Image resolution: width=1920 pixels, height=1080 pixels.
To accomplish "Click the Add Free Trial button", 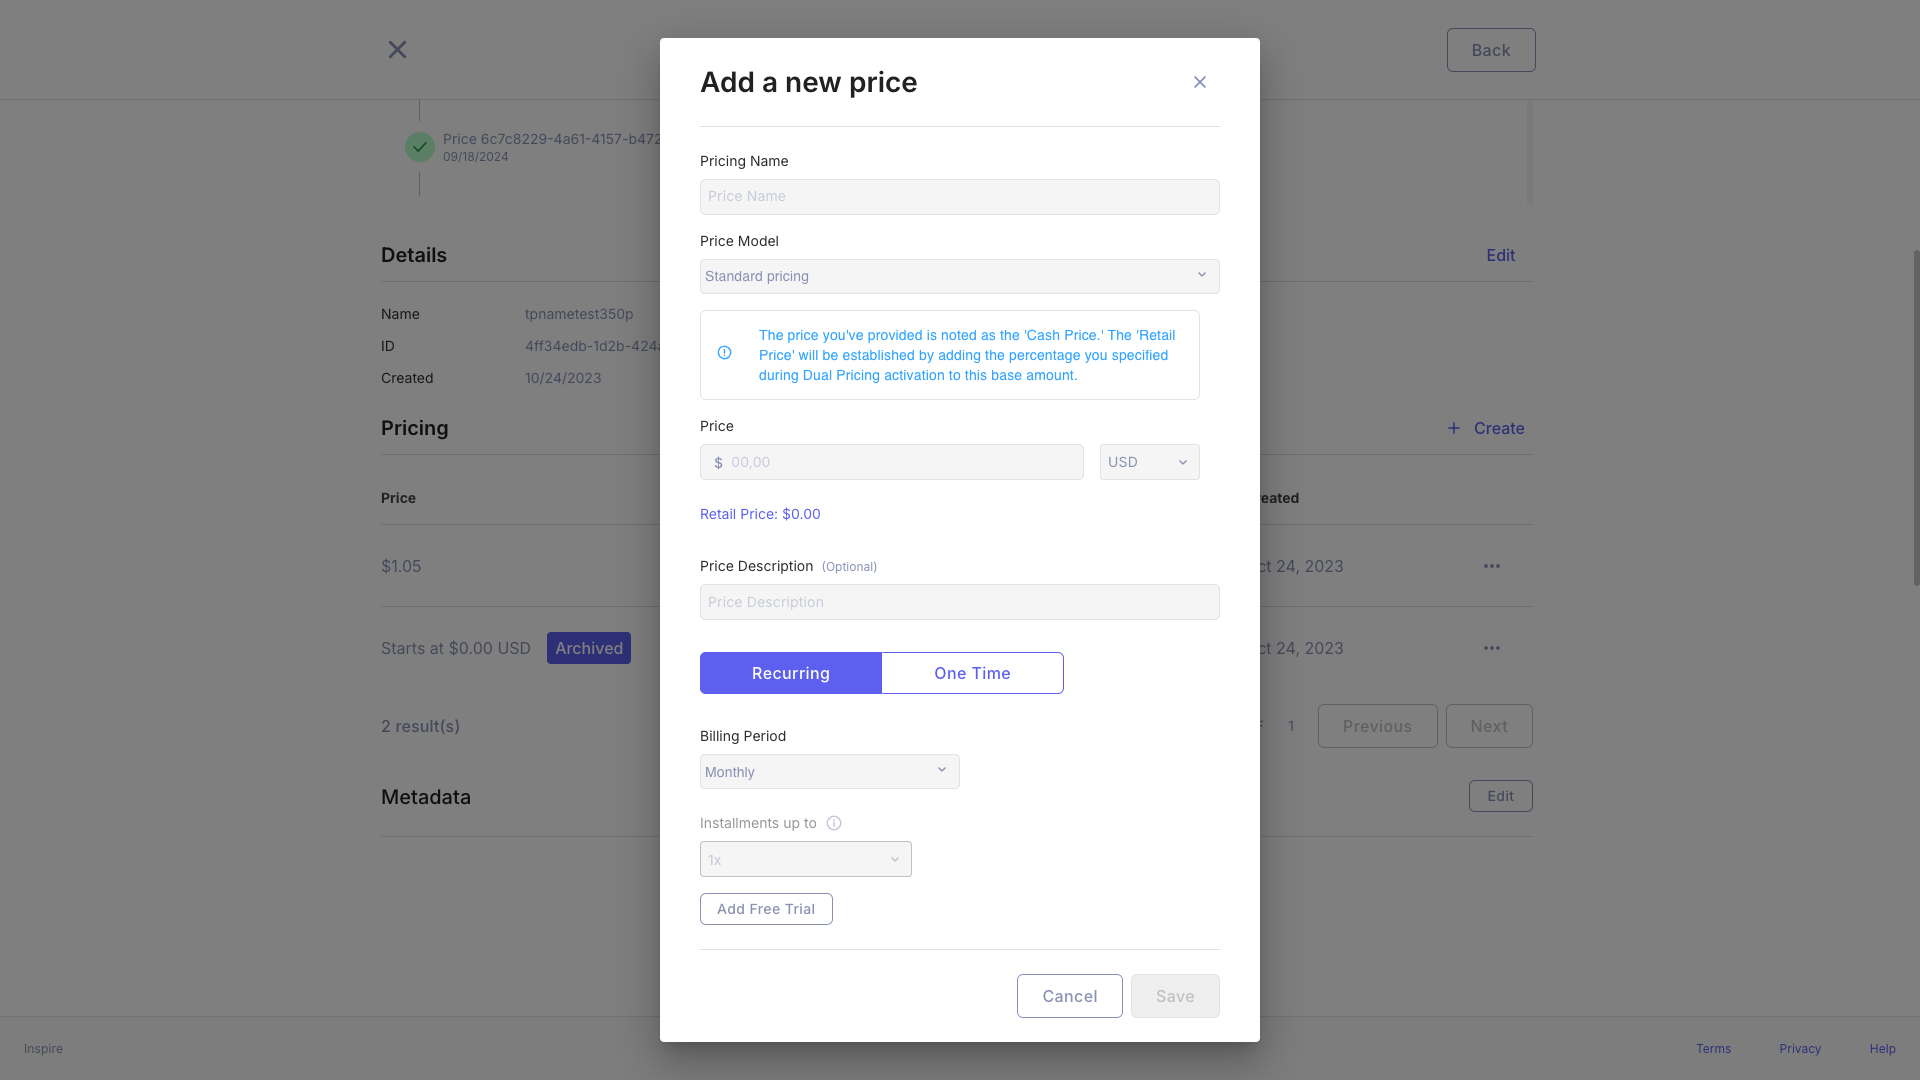I will (x=766, y=909).
